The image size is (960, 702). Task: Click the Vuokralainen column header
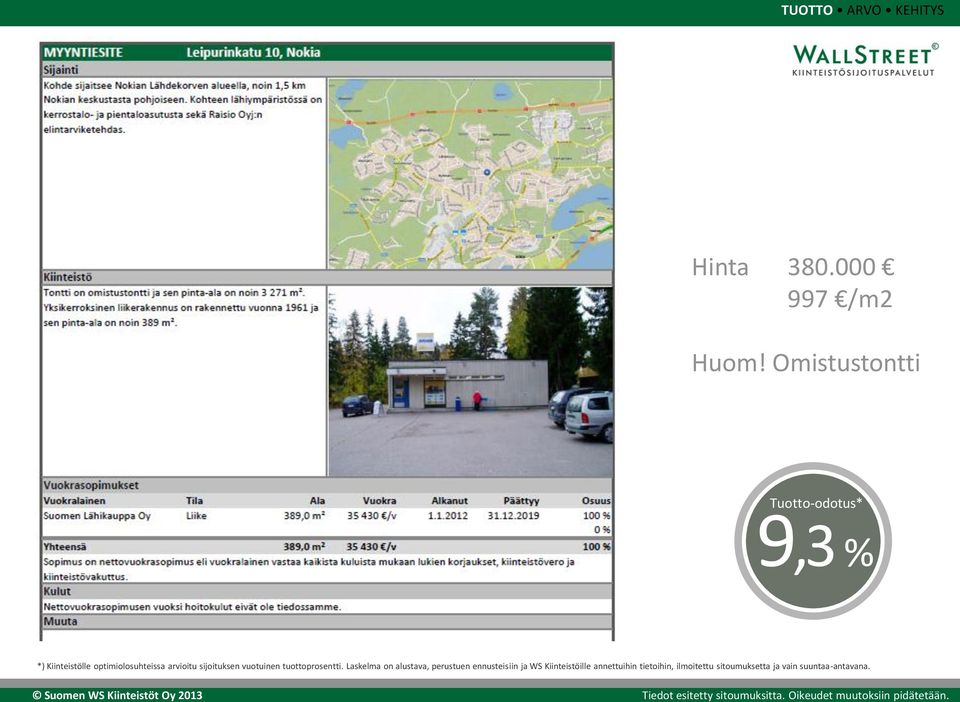coord(74,501)
